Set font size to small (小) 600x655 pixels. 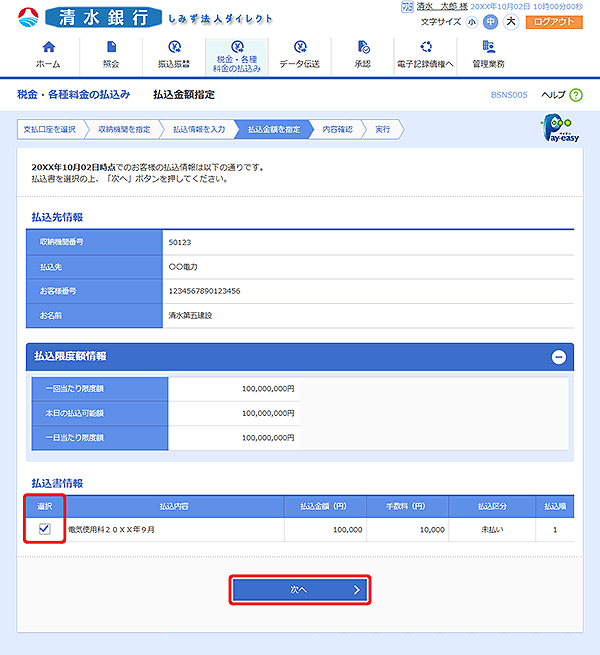pos(472,21)
